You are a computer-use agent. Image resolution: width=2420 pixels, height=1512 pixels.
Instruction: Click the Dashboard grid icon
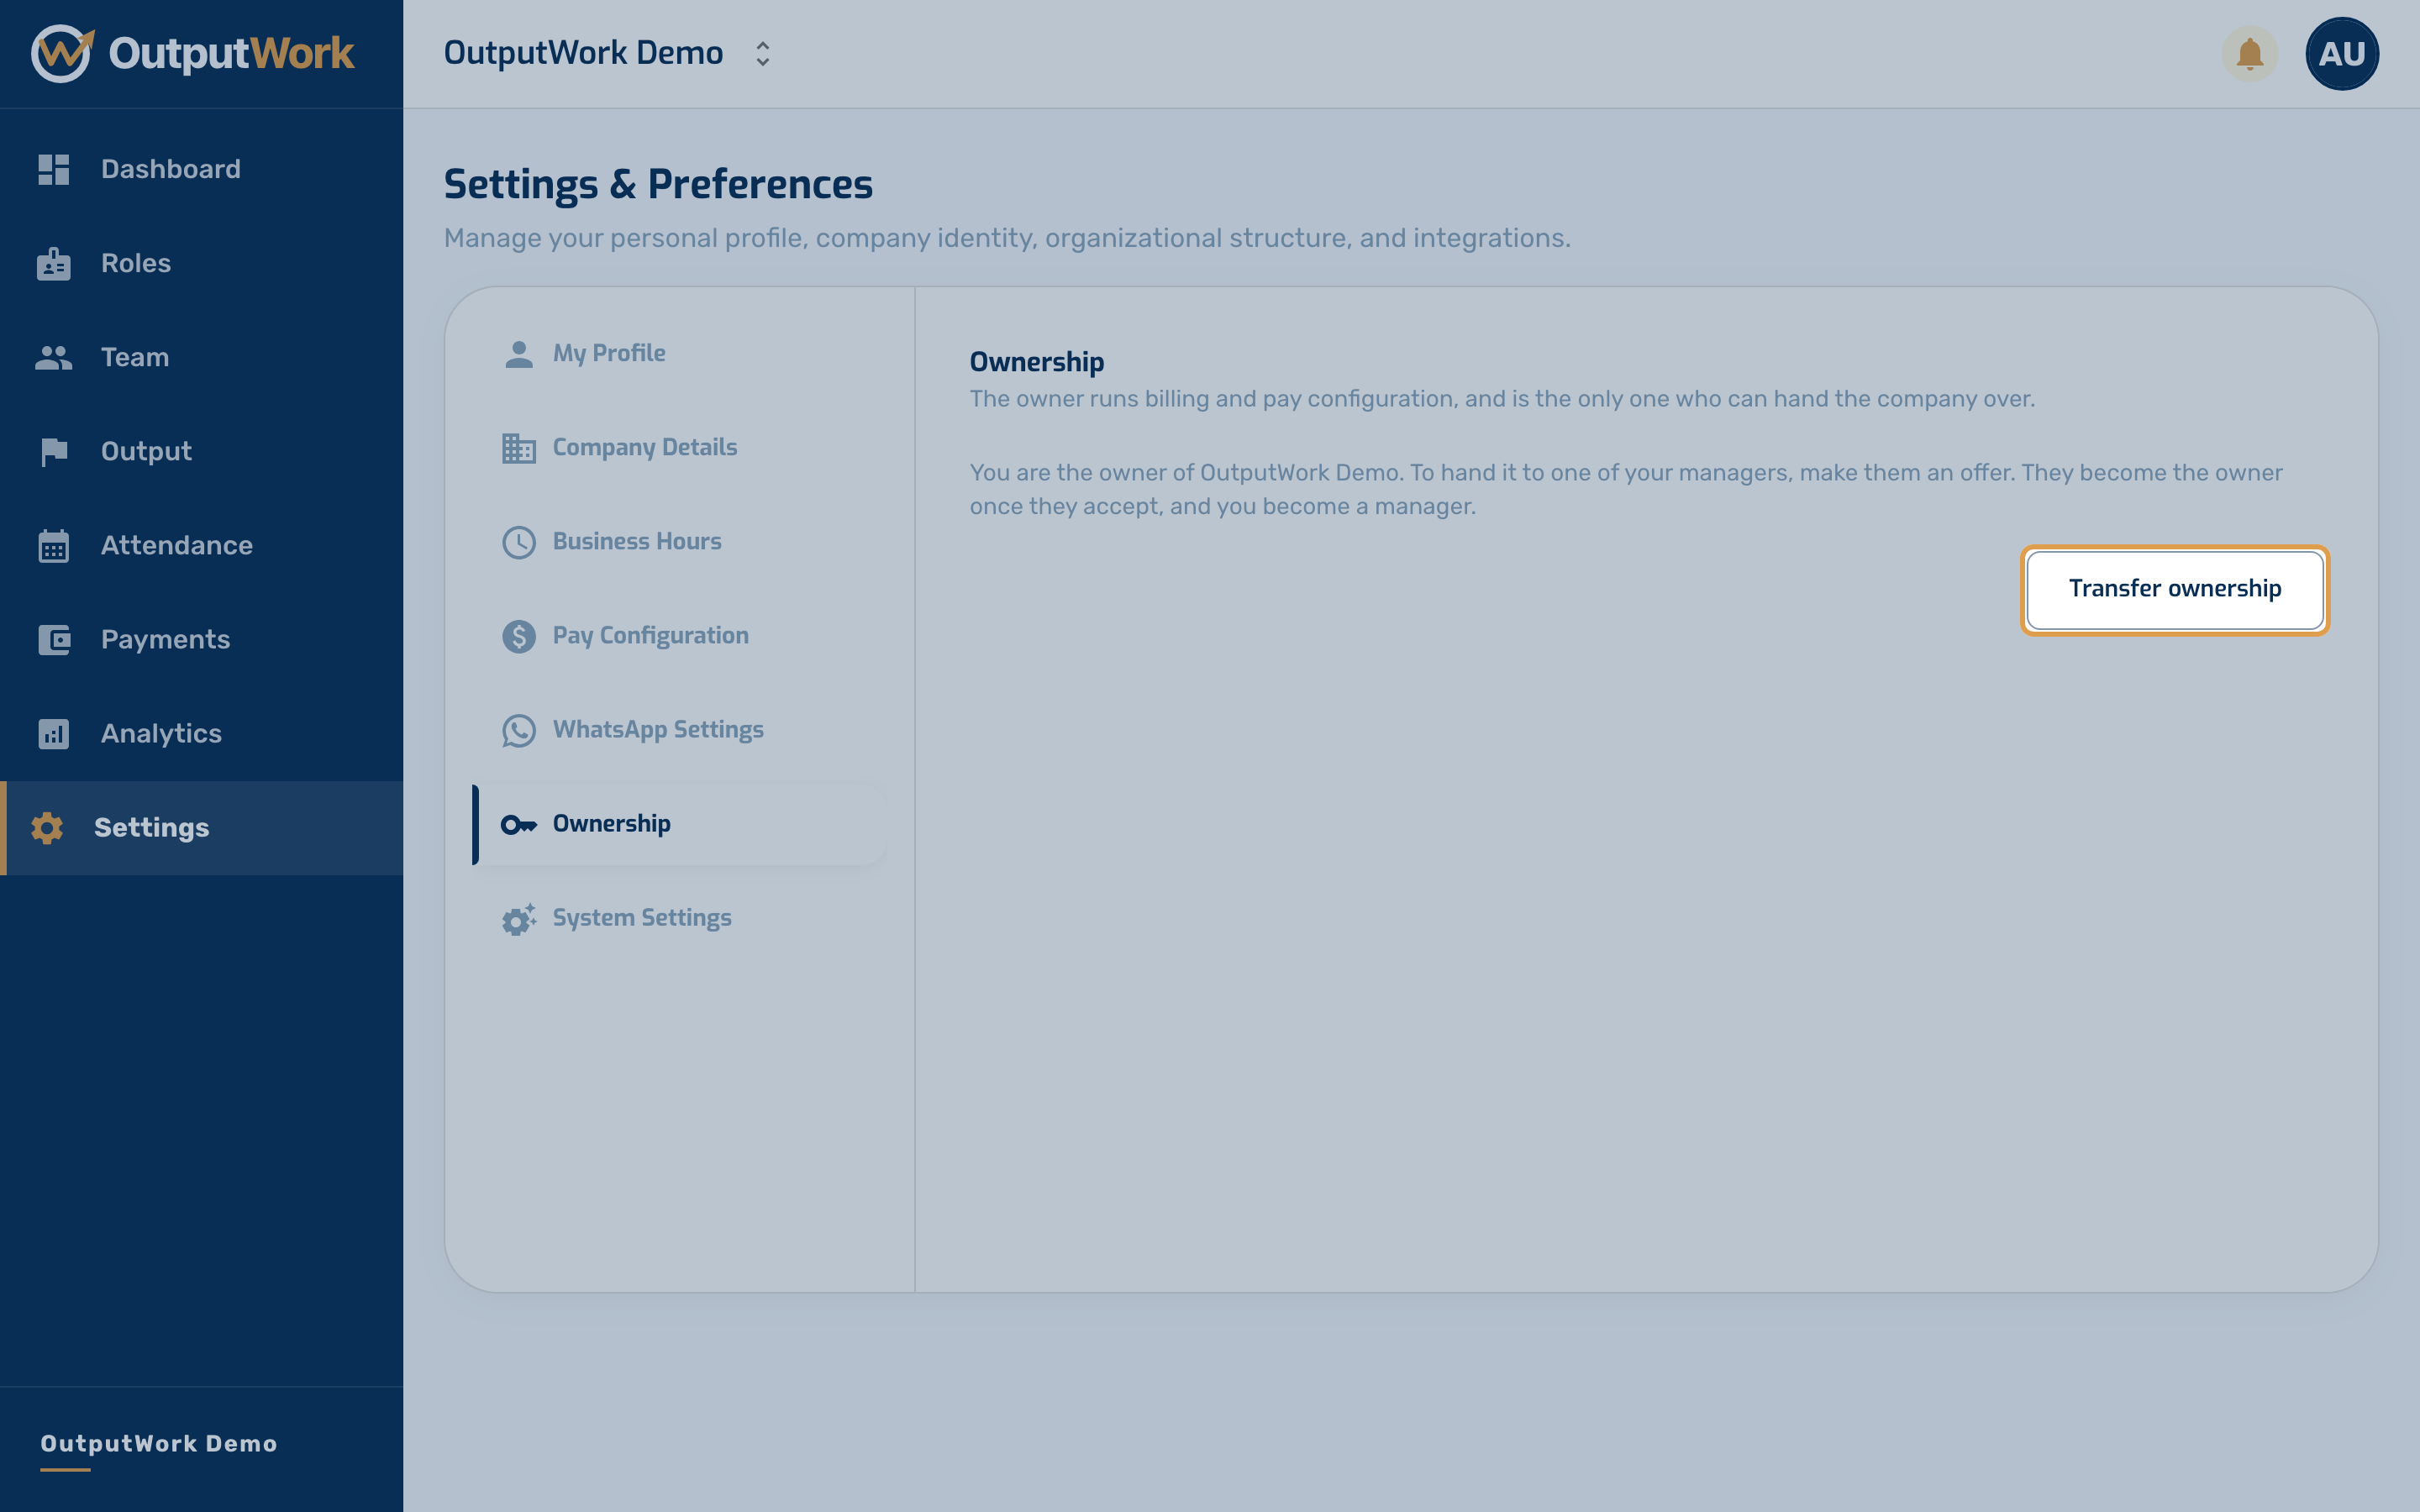click(x=54, y=169)
